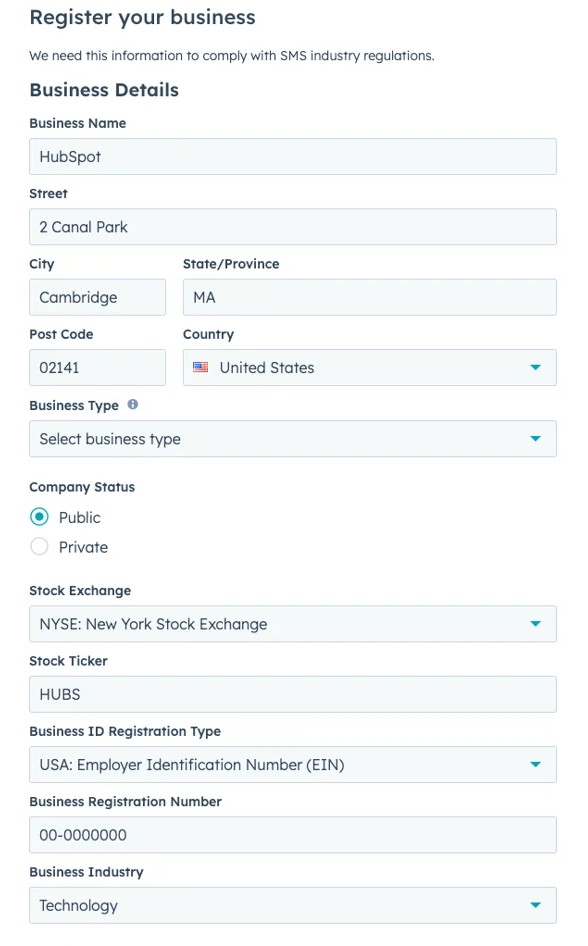Click the Business Name field with HubSpot
This screenshot has width=588, height=946.
point(292,157)
